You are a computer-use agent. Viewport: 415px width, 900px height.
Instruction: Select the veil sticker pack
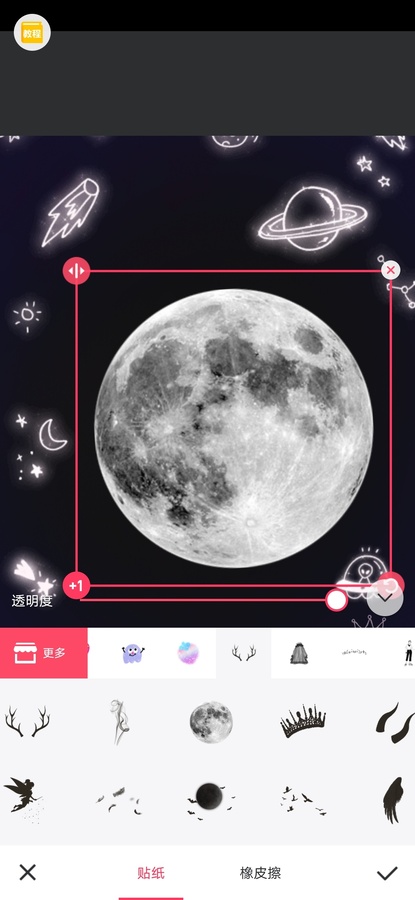tap(299, 653)
